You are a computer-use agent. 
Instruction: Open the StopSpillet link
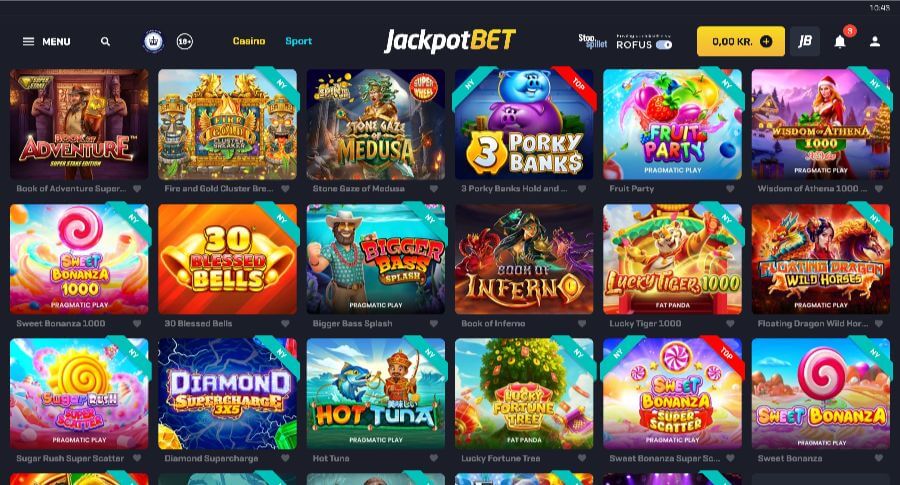coord(592,41)
